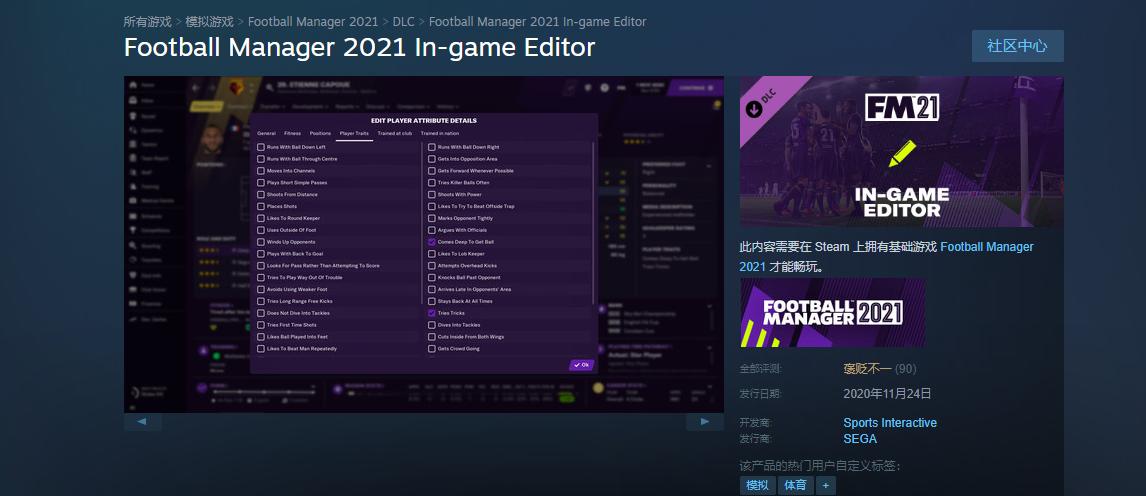Follow the 'Football Manager 2021' breadcrumb link
The width and height of the screenshot is (1146, 496).
[x=313, y=22]
